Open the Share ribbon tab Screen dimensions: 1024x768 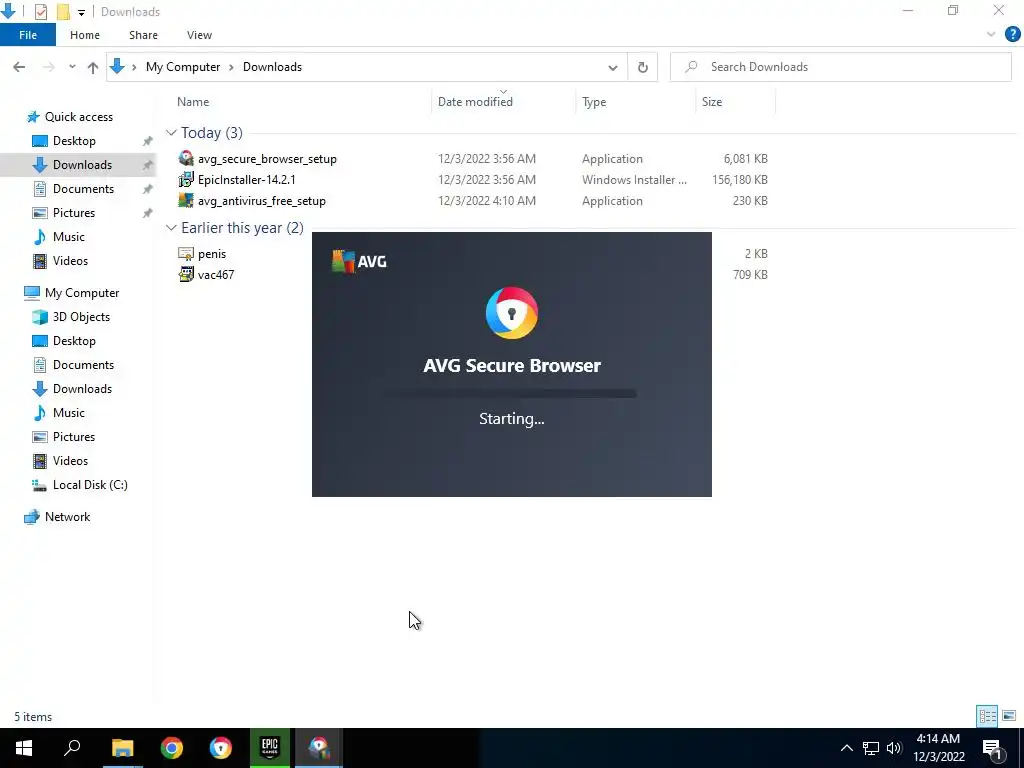tap(143, 35)
